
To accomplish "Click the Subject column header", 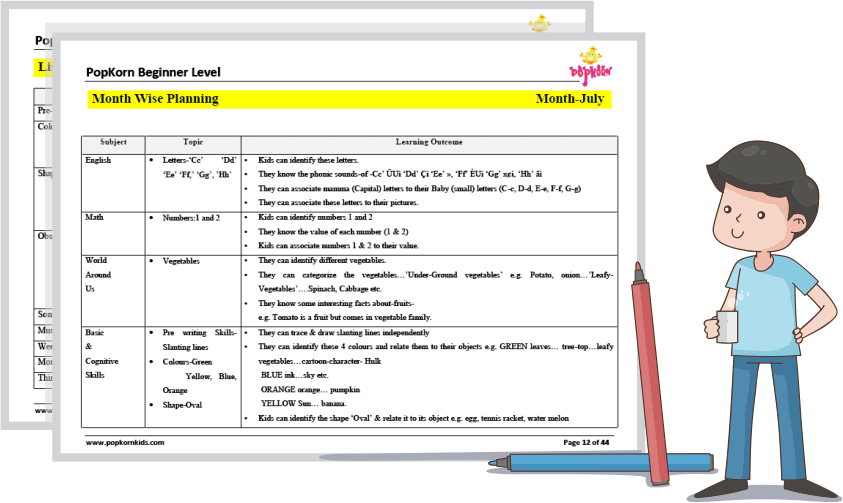I will pos(113,142).
